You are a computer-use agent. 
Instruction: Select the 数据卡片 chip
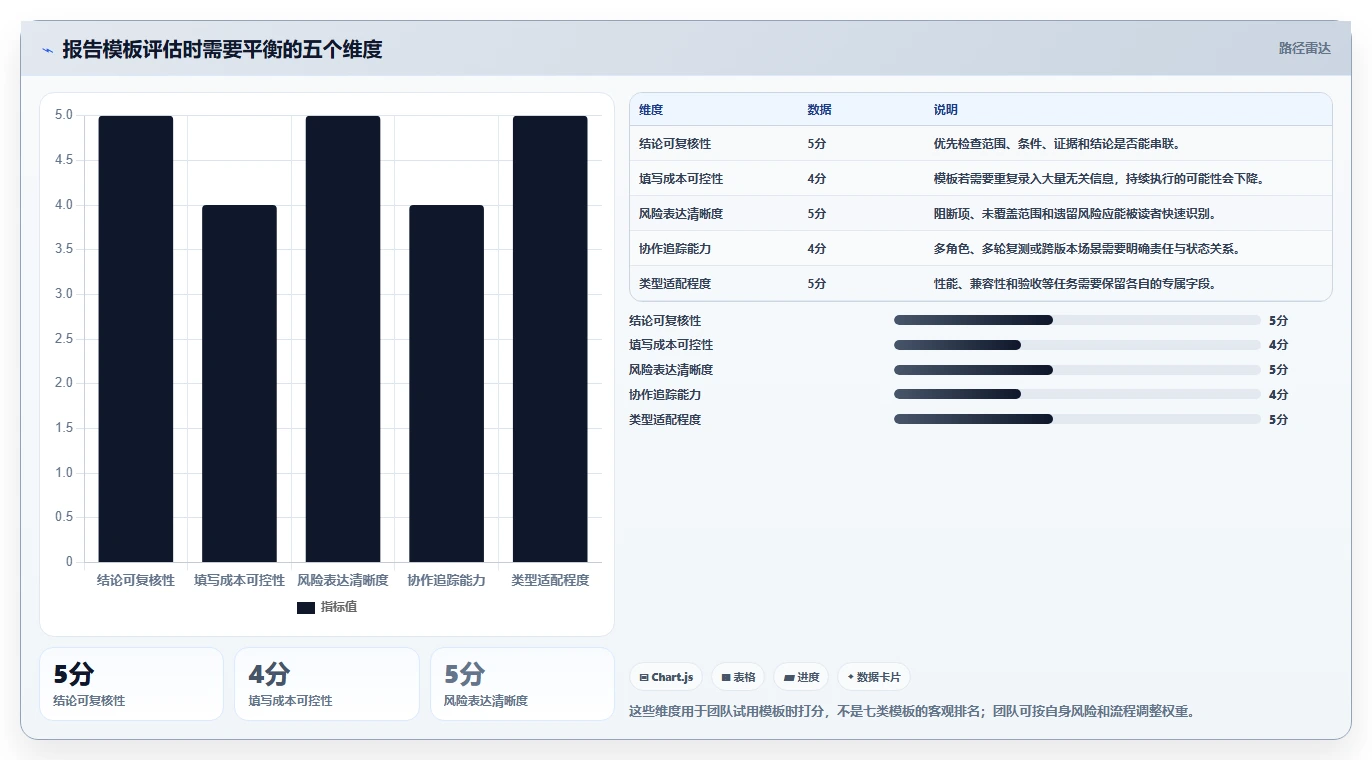[x=873, y=677]
